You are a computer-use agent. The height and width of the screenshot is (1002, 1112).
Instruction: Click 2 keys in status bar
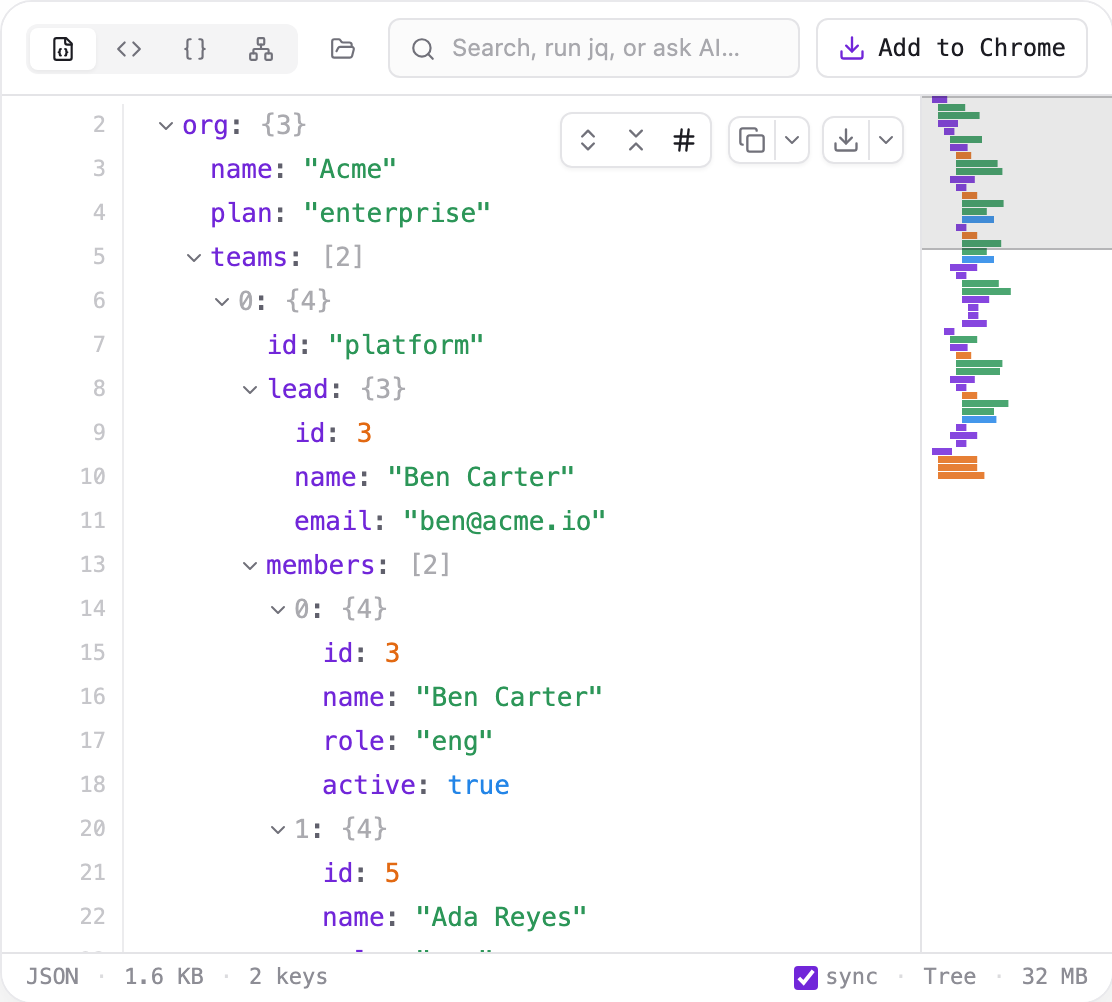[x=288, y=976]
